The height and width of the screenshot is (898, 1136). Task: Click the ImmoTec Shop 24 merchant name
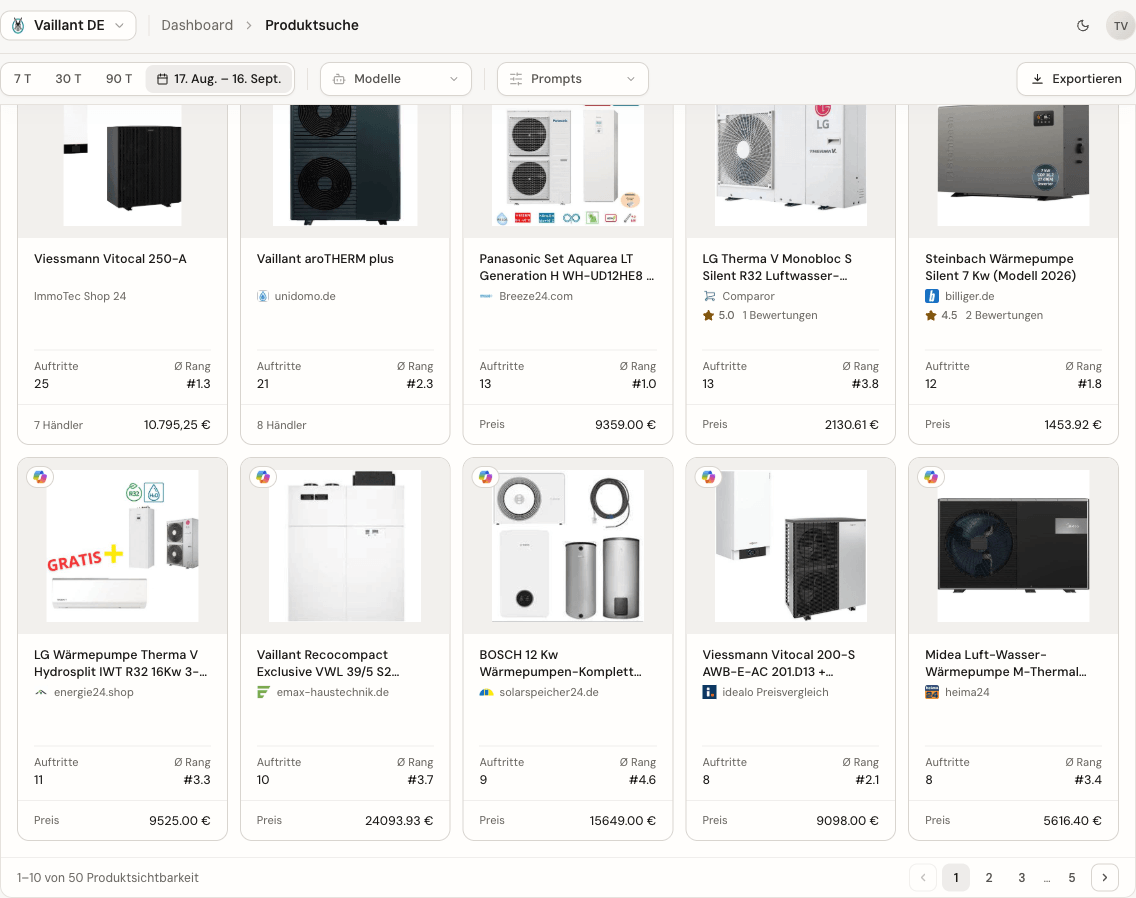coord(80,296)
